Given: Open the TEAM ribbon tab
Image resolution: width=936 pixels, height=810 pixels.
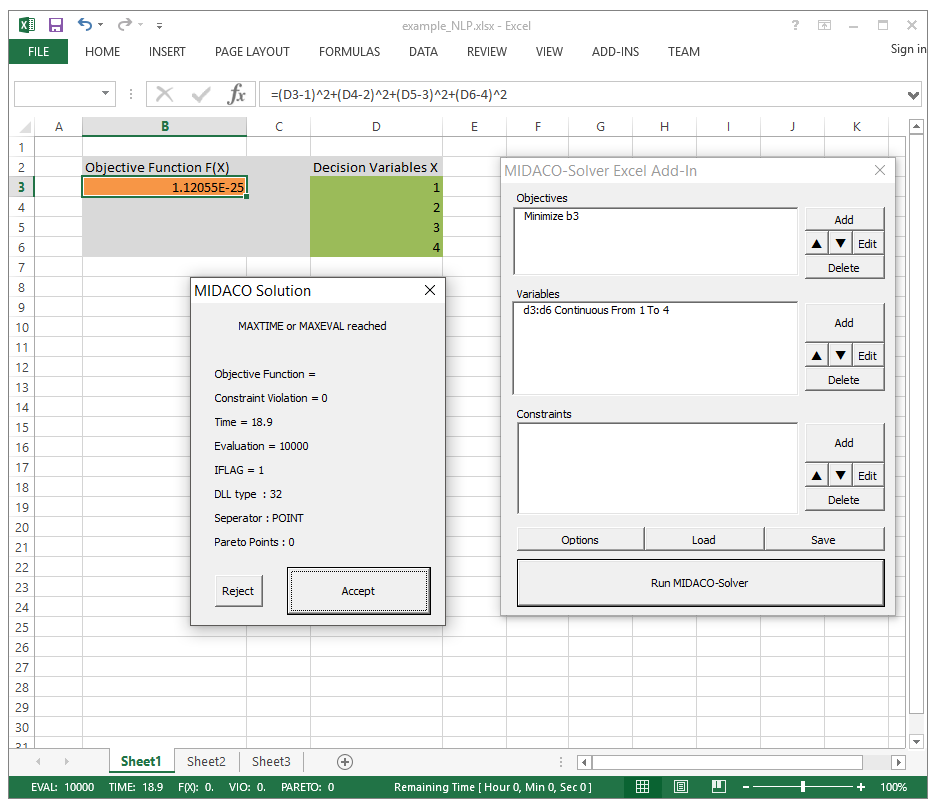Looking at the screenshot, I should [683, 52].
